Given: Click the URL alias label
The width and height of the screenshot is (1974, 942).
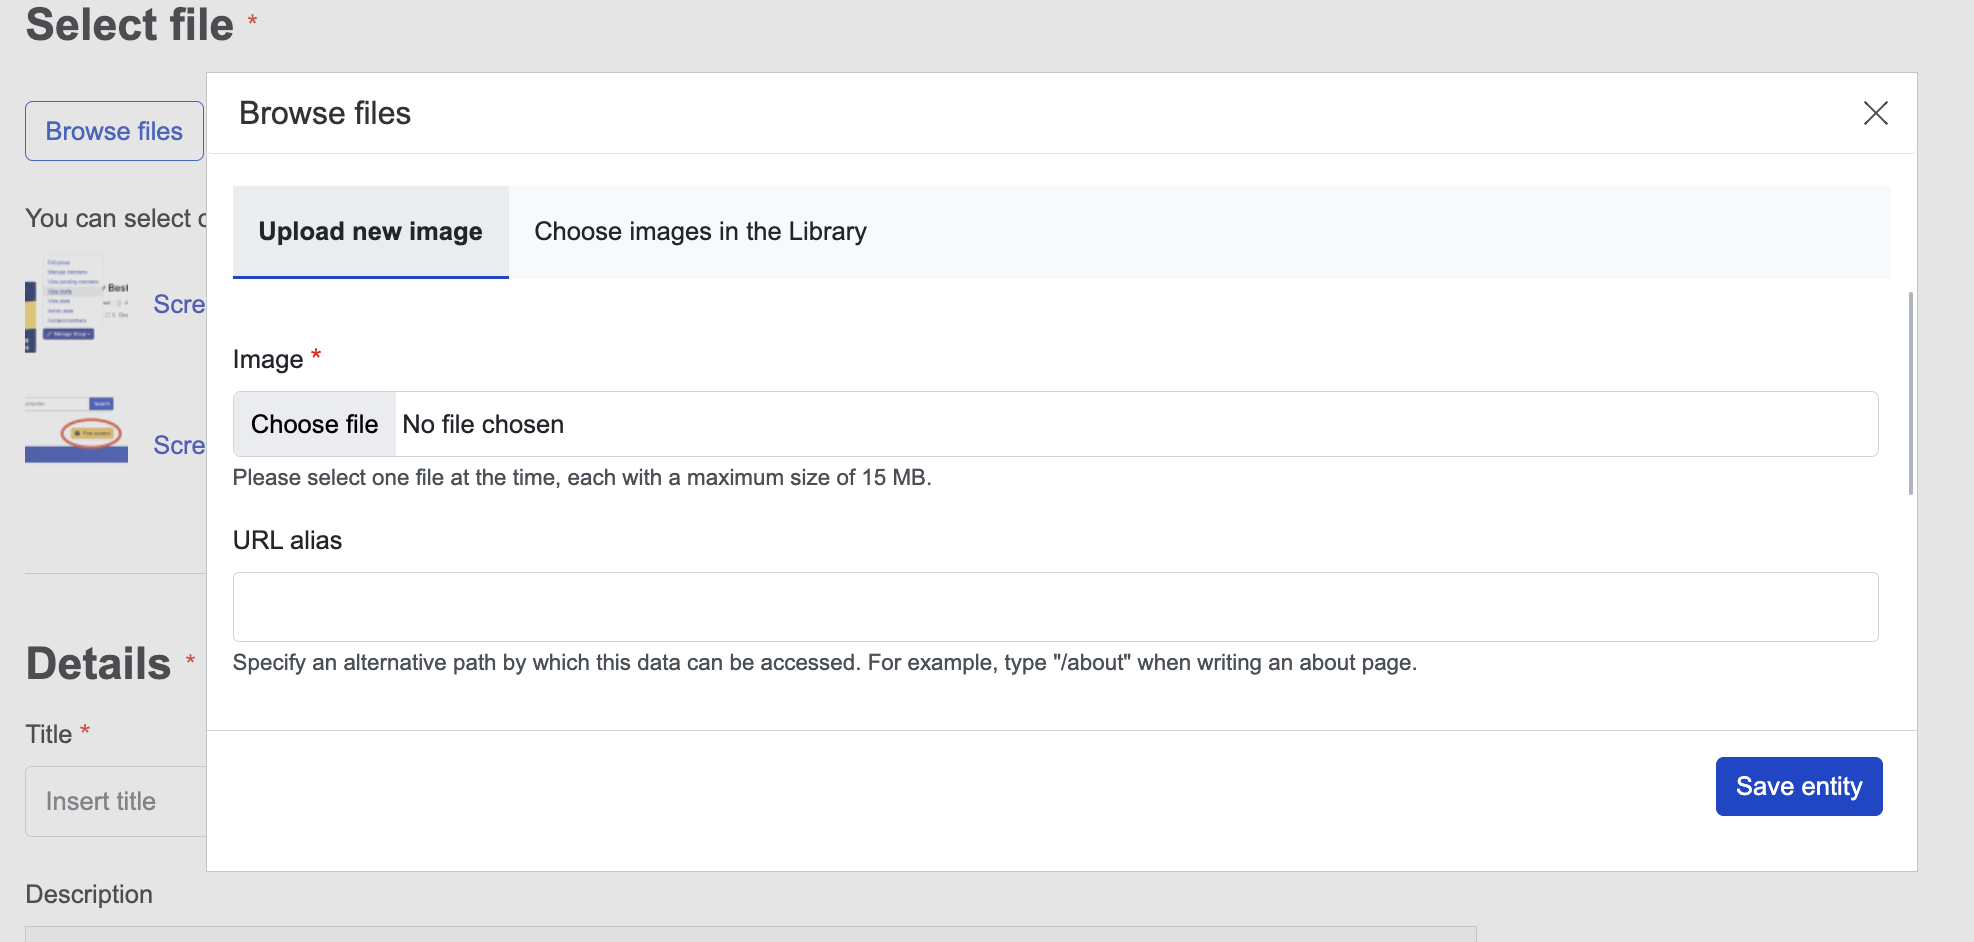Looking at the screenshot, I should click(287, 540).
